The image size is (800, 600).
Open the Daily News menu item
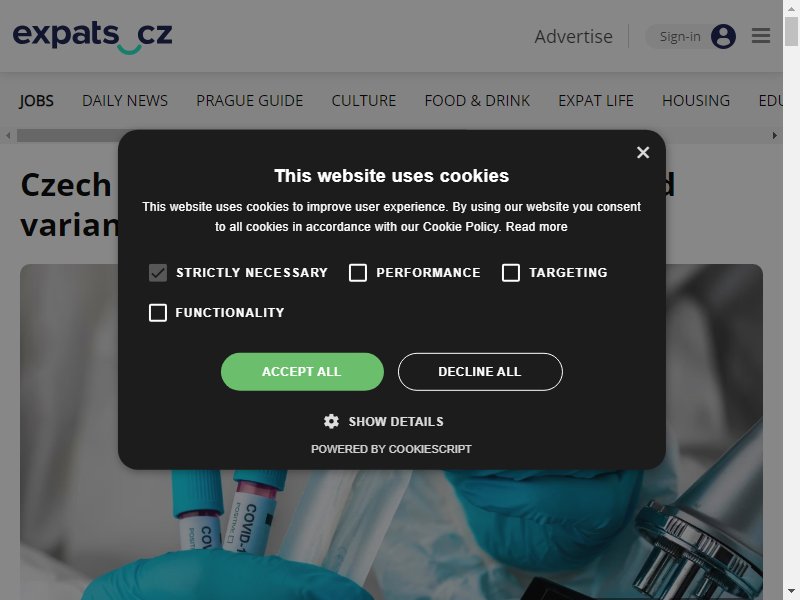pyautogui.click(x=125, y=101)
